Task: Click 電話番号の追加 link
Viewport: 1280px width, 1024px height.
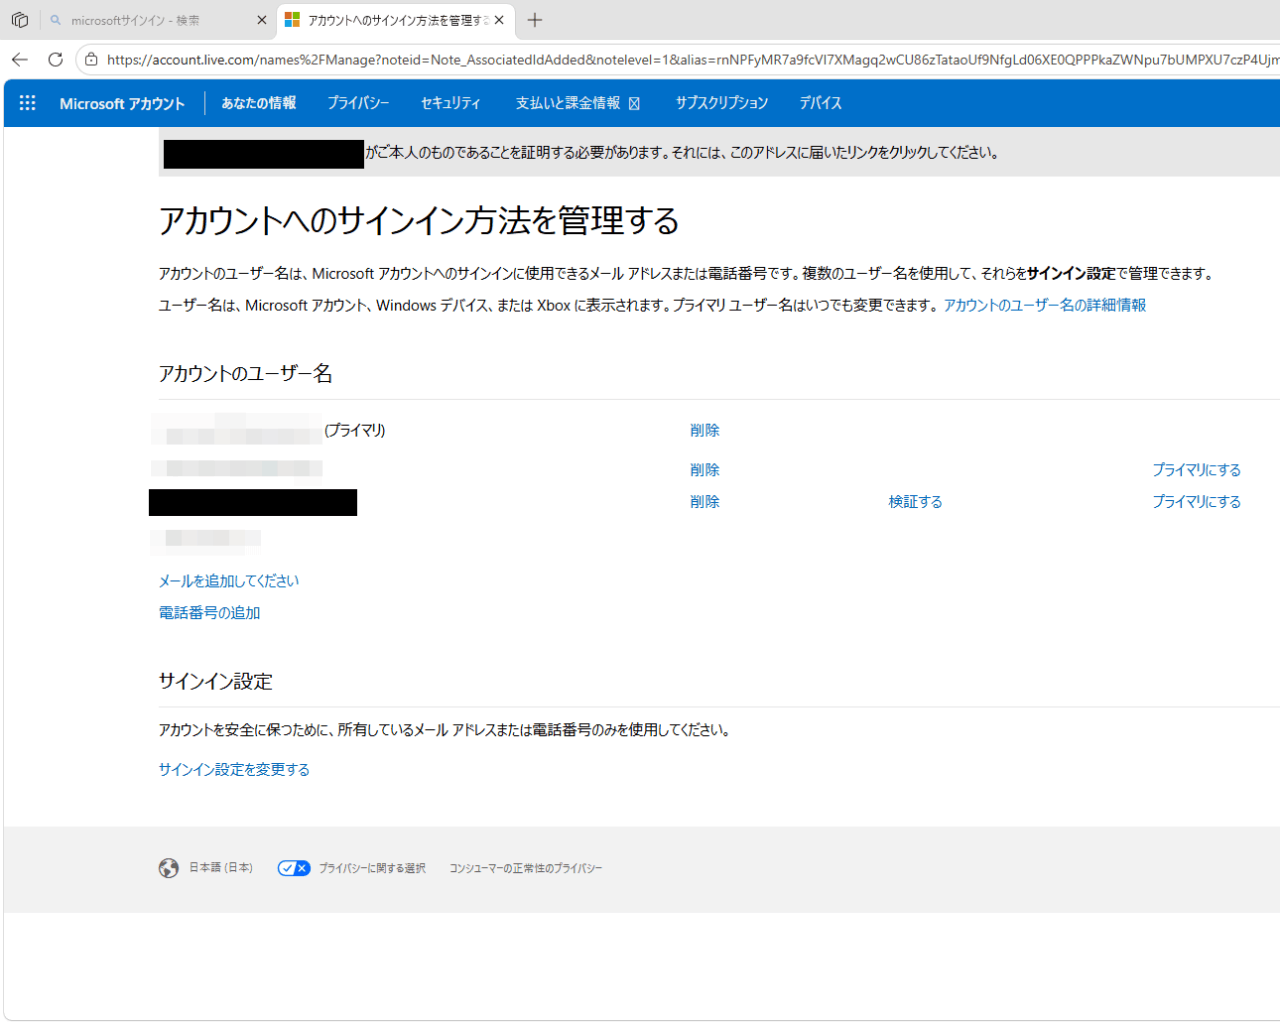Action: 209,613
